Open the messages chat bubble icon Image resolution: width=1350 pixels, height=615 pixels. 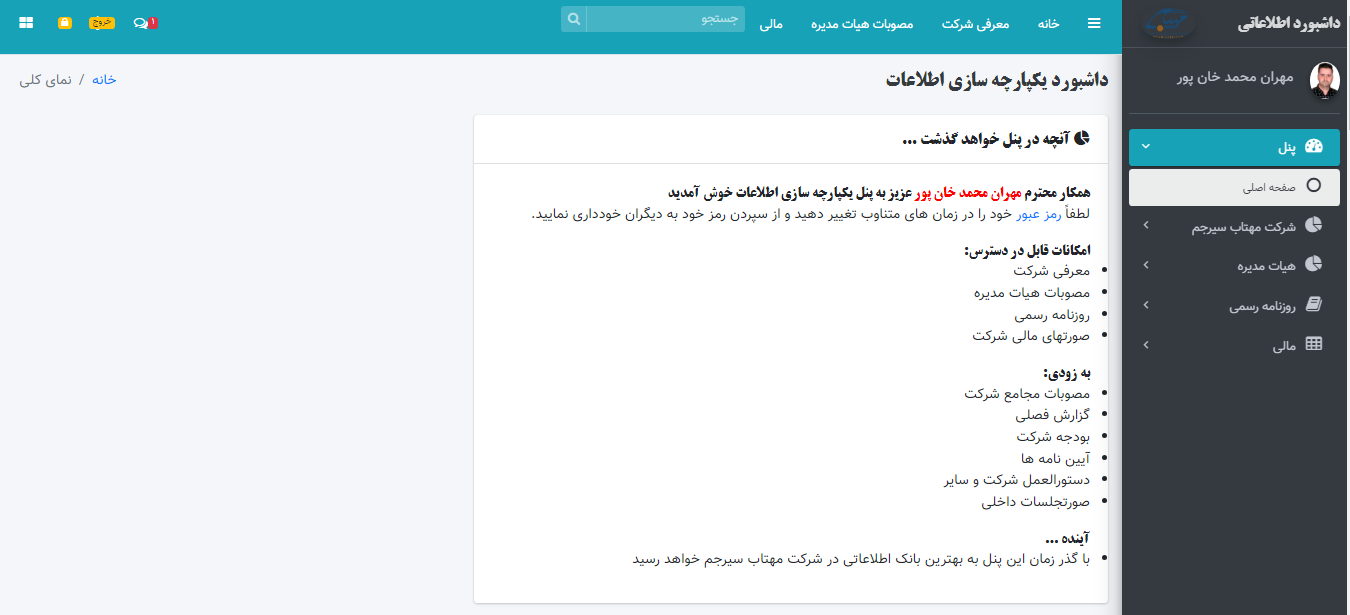coord(141,23)
